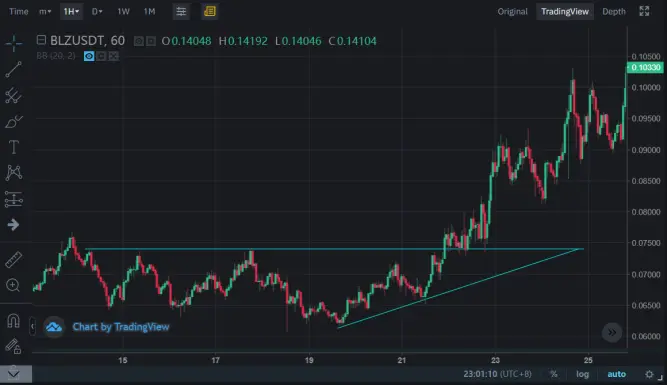Image resolution: width=667 pixels, height=385 pixels.
Task: Enter fullscreen chart mode
Action: tap(644, 11)
